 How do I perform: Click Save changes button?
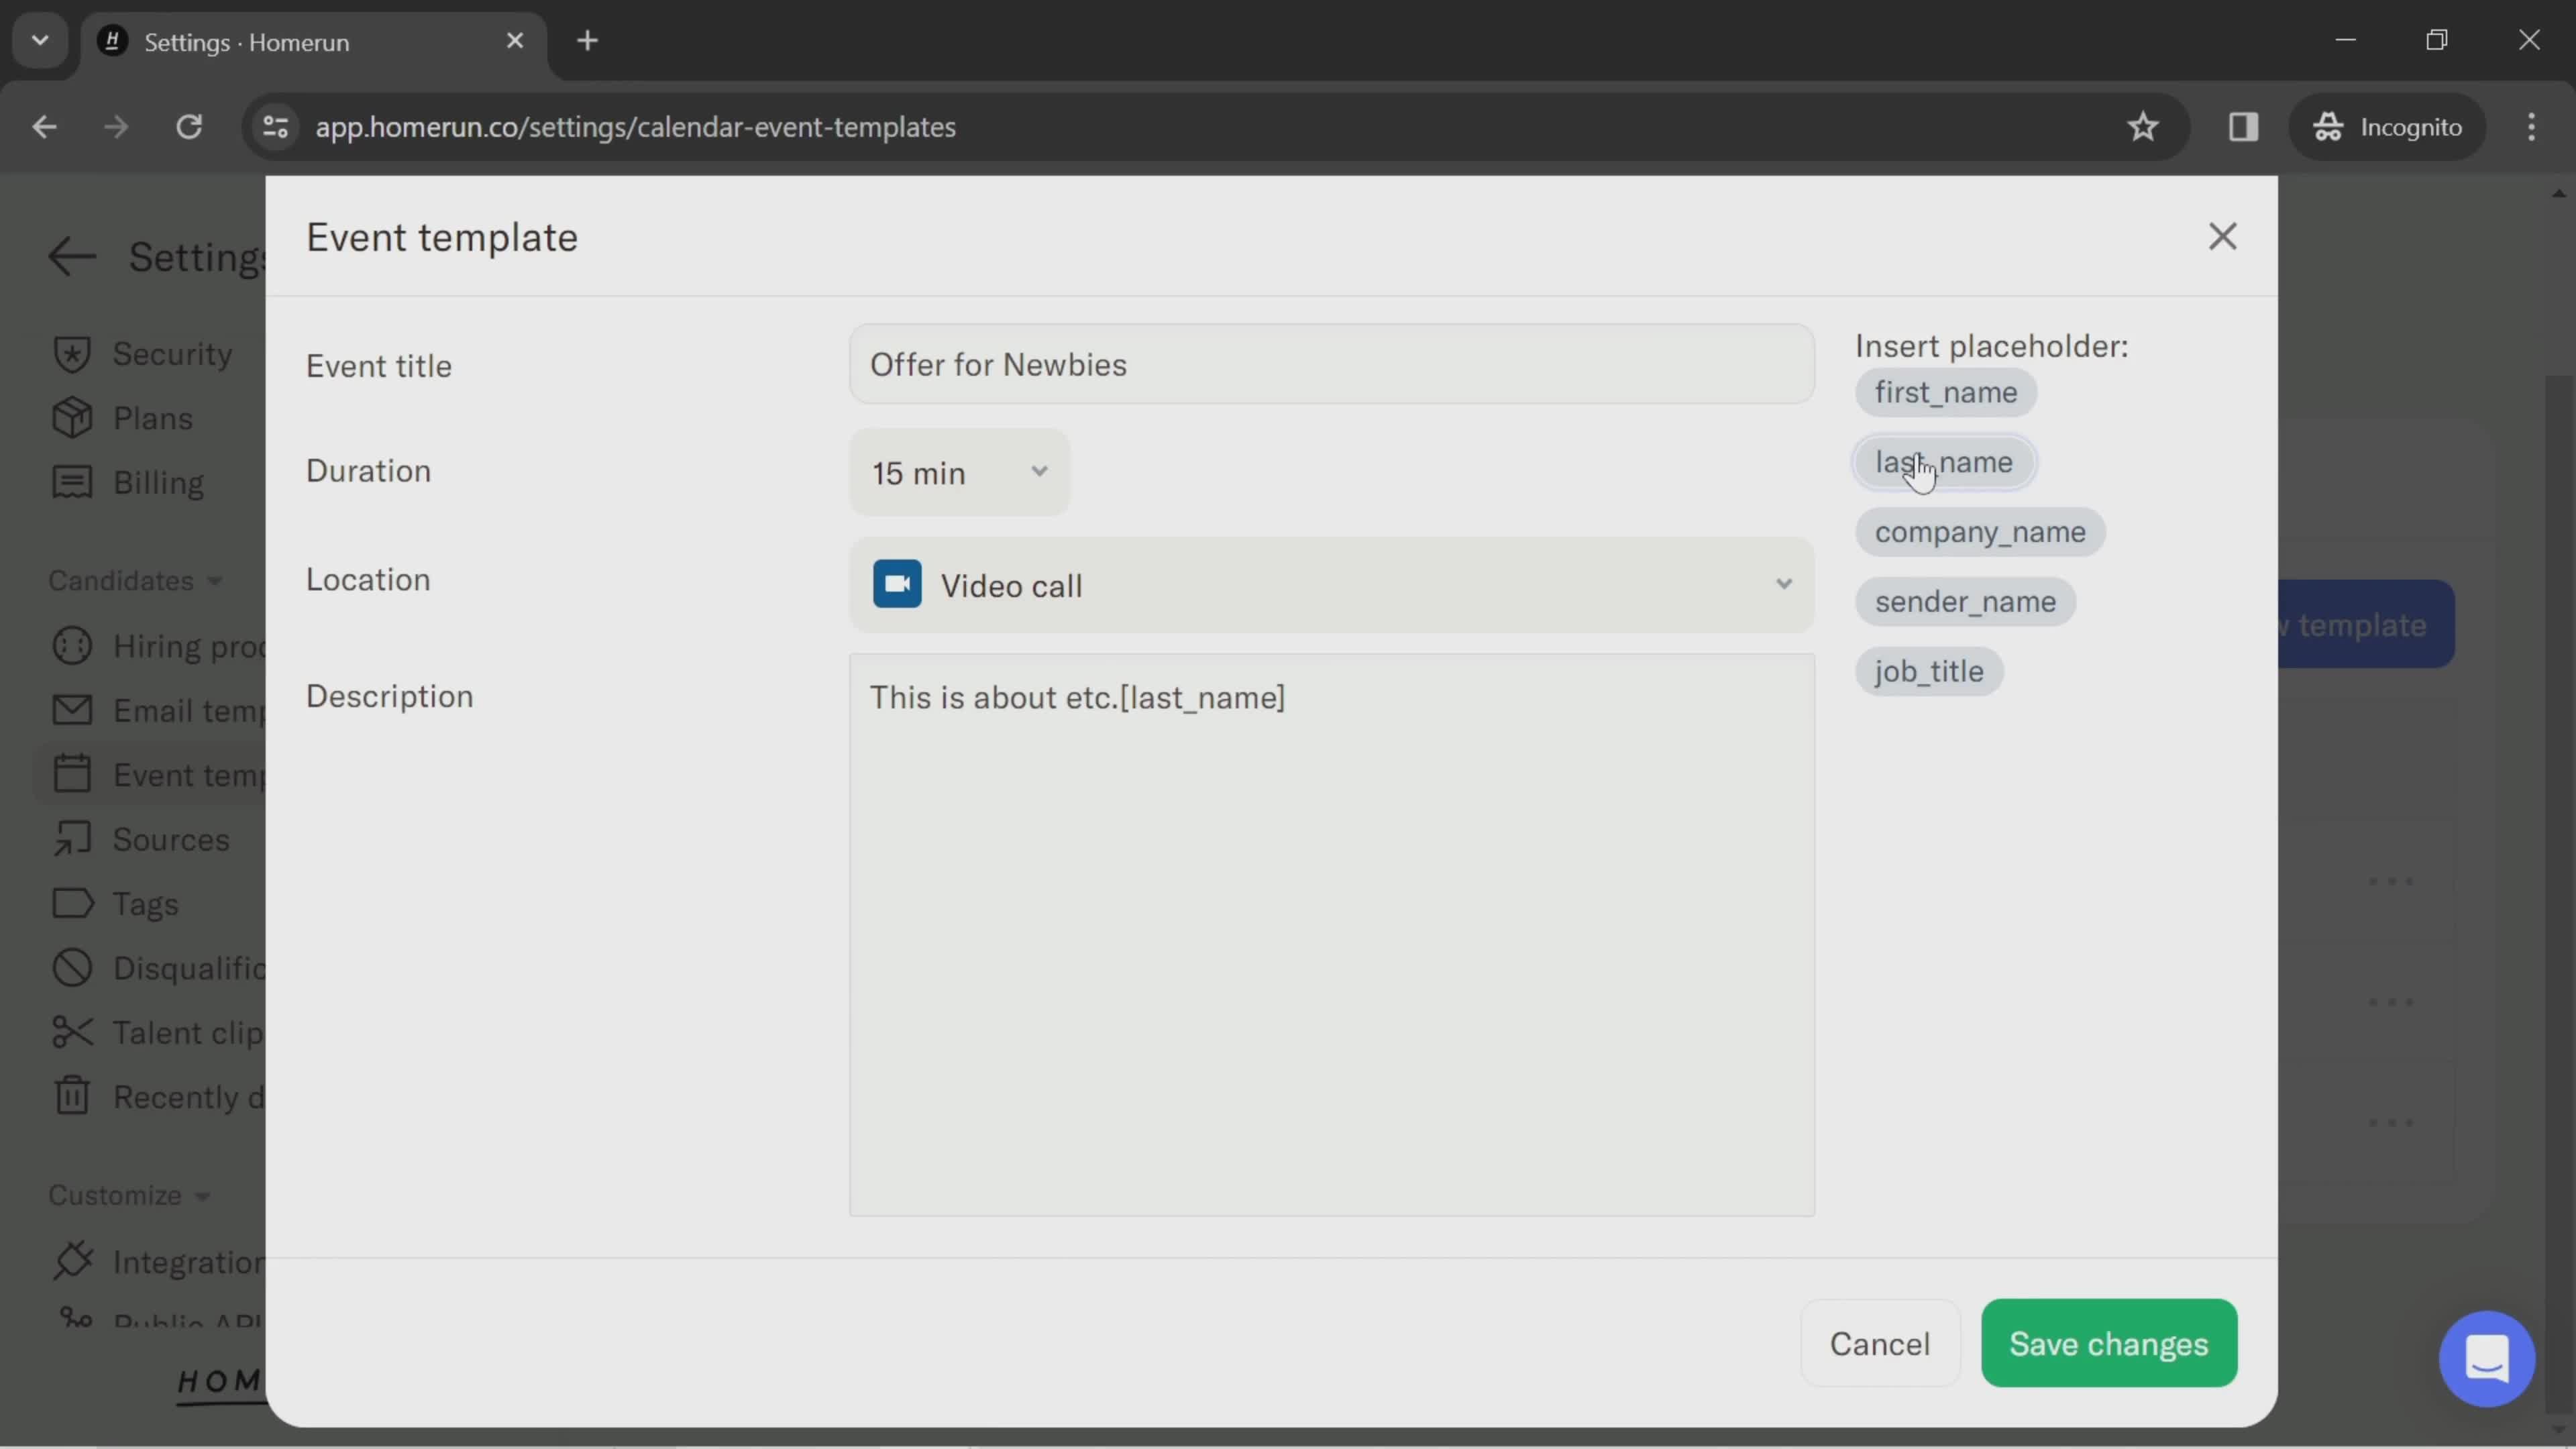click(x=2109, y=1343)
